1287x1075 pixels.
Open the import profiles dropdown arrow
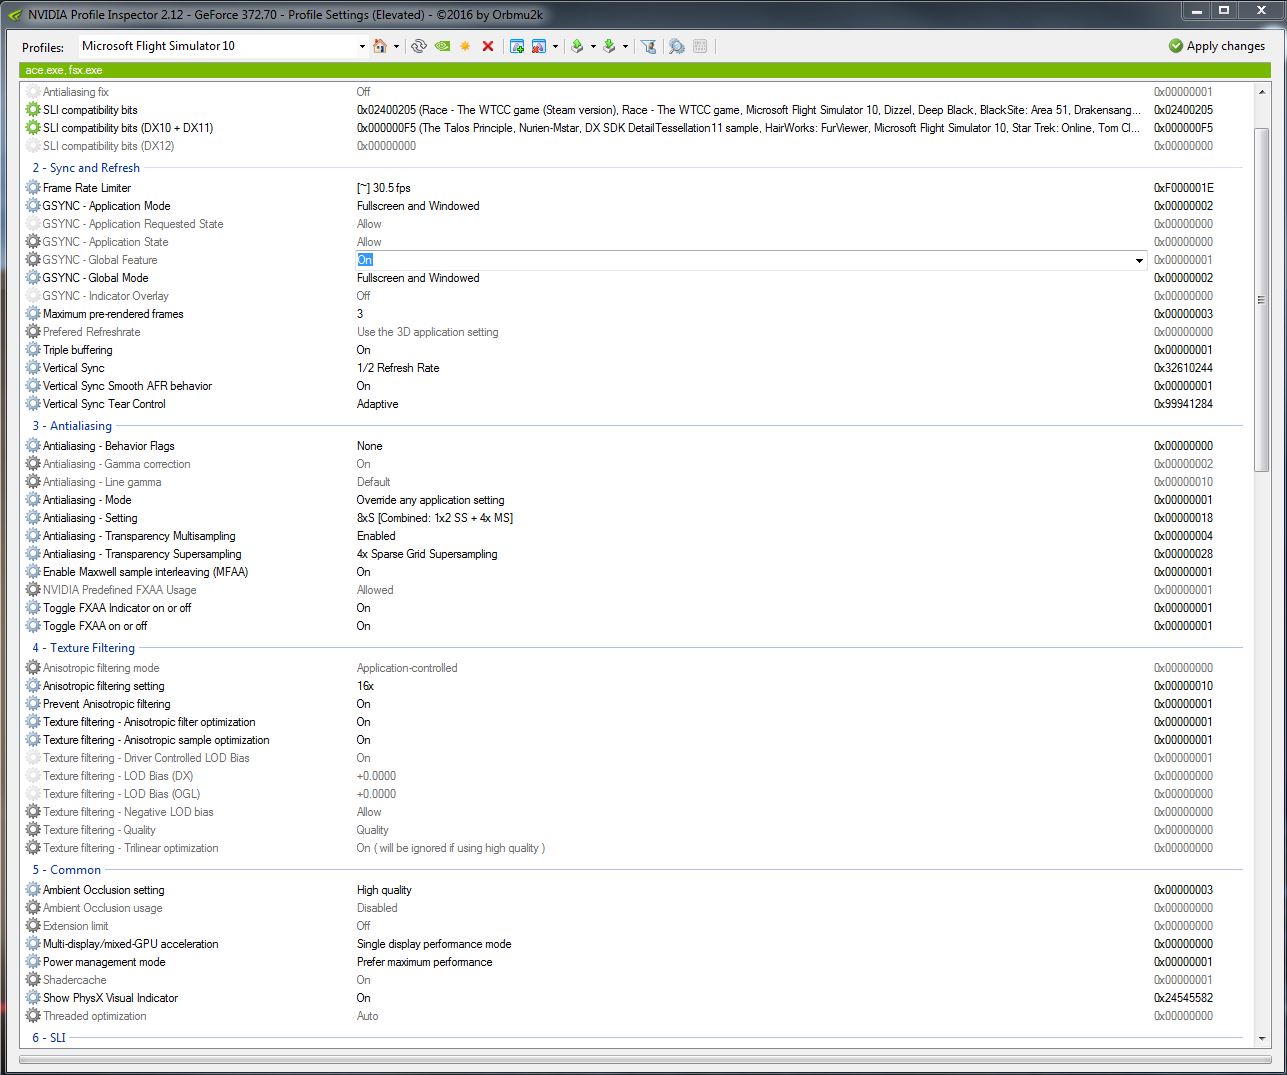(625, 46)
